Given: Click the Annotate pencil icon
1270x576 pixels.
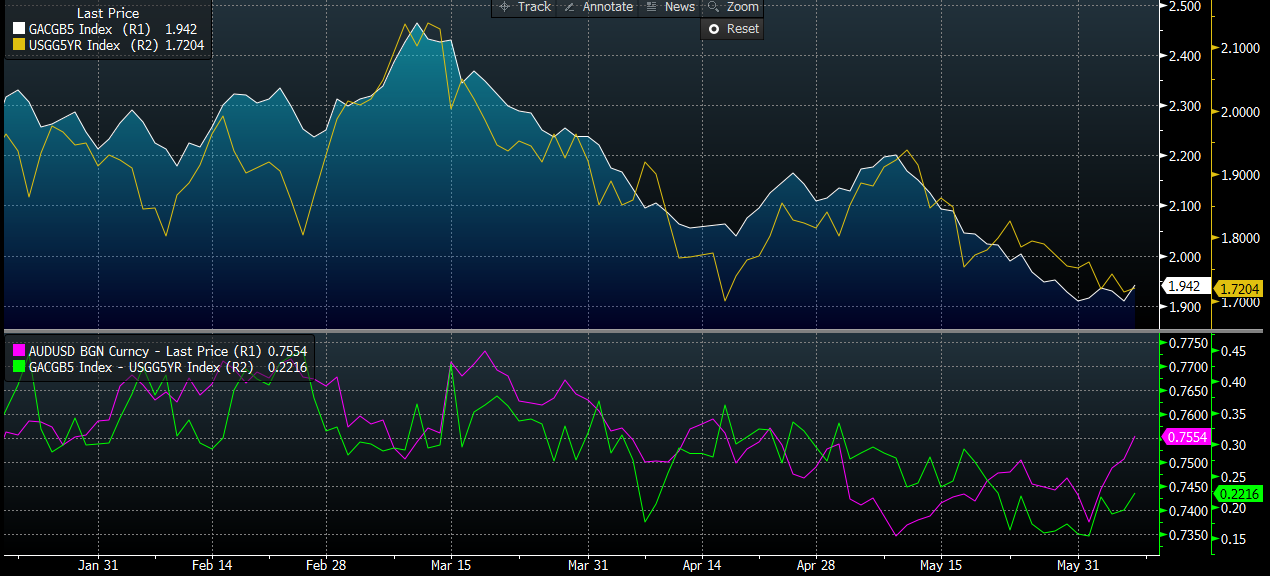Looking at the screenshot, I should pyautogui.click(x=569, y=7).
